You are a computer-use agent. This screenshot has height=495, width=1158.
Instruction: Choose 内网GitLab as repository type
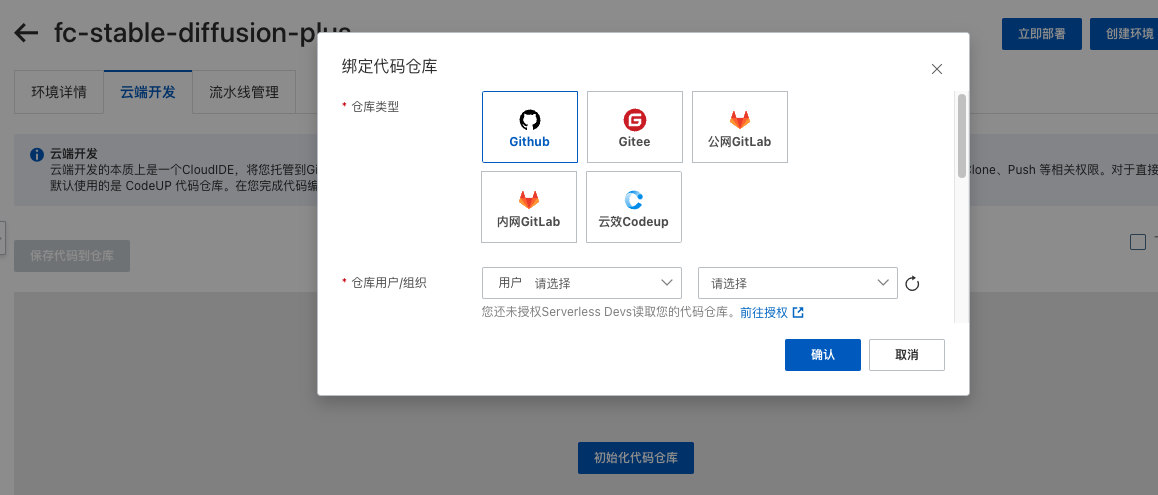[x=529, y=207]
